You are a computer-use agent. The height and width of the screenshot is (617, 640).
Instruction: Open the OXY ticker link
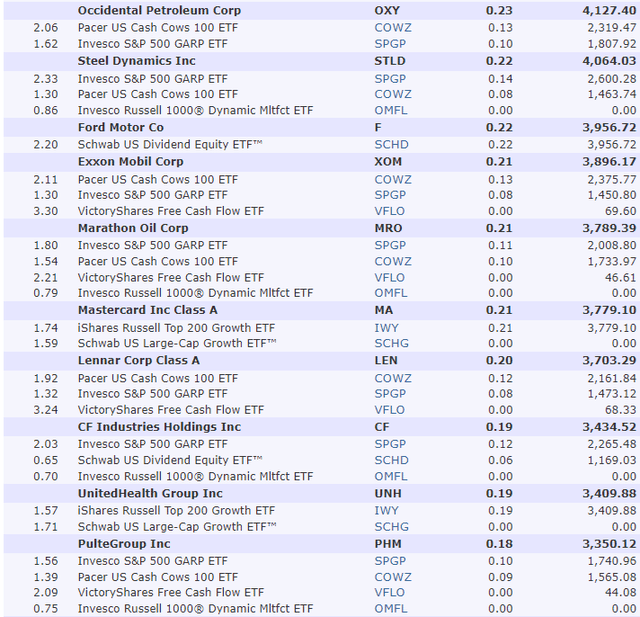pyautogui.click(x=388, y=11)
